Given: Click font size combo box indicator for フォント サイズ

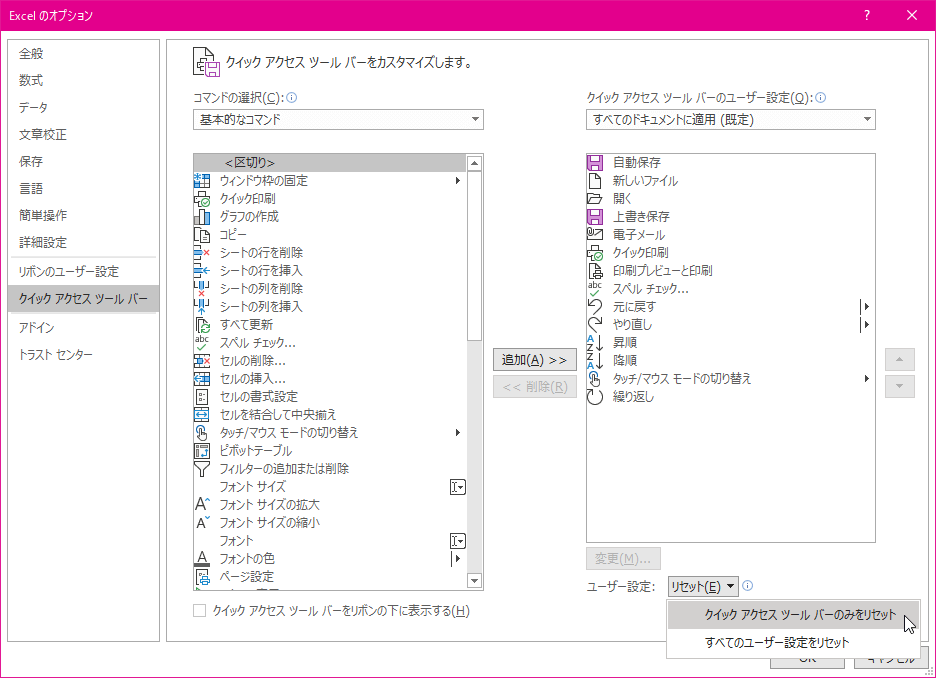Looking at the screenshot, I should tap(458, 487).
